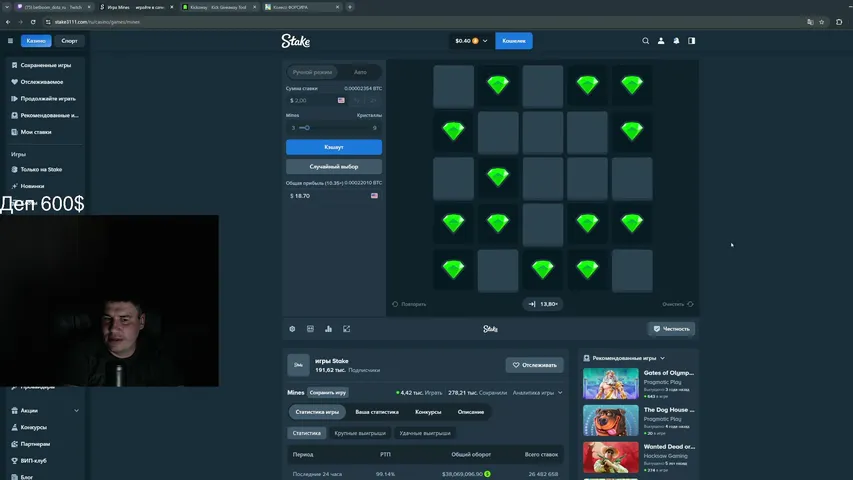This screenshot has width=853, height=480.
Task: Open the browser tab list chevron
Action: pos(7,7)
